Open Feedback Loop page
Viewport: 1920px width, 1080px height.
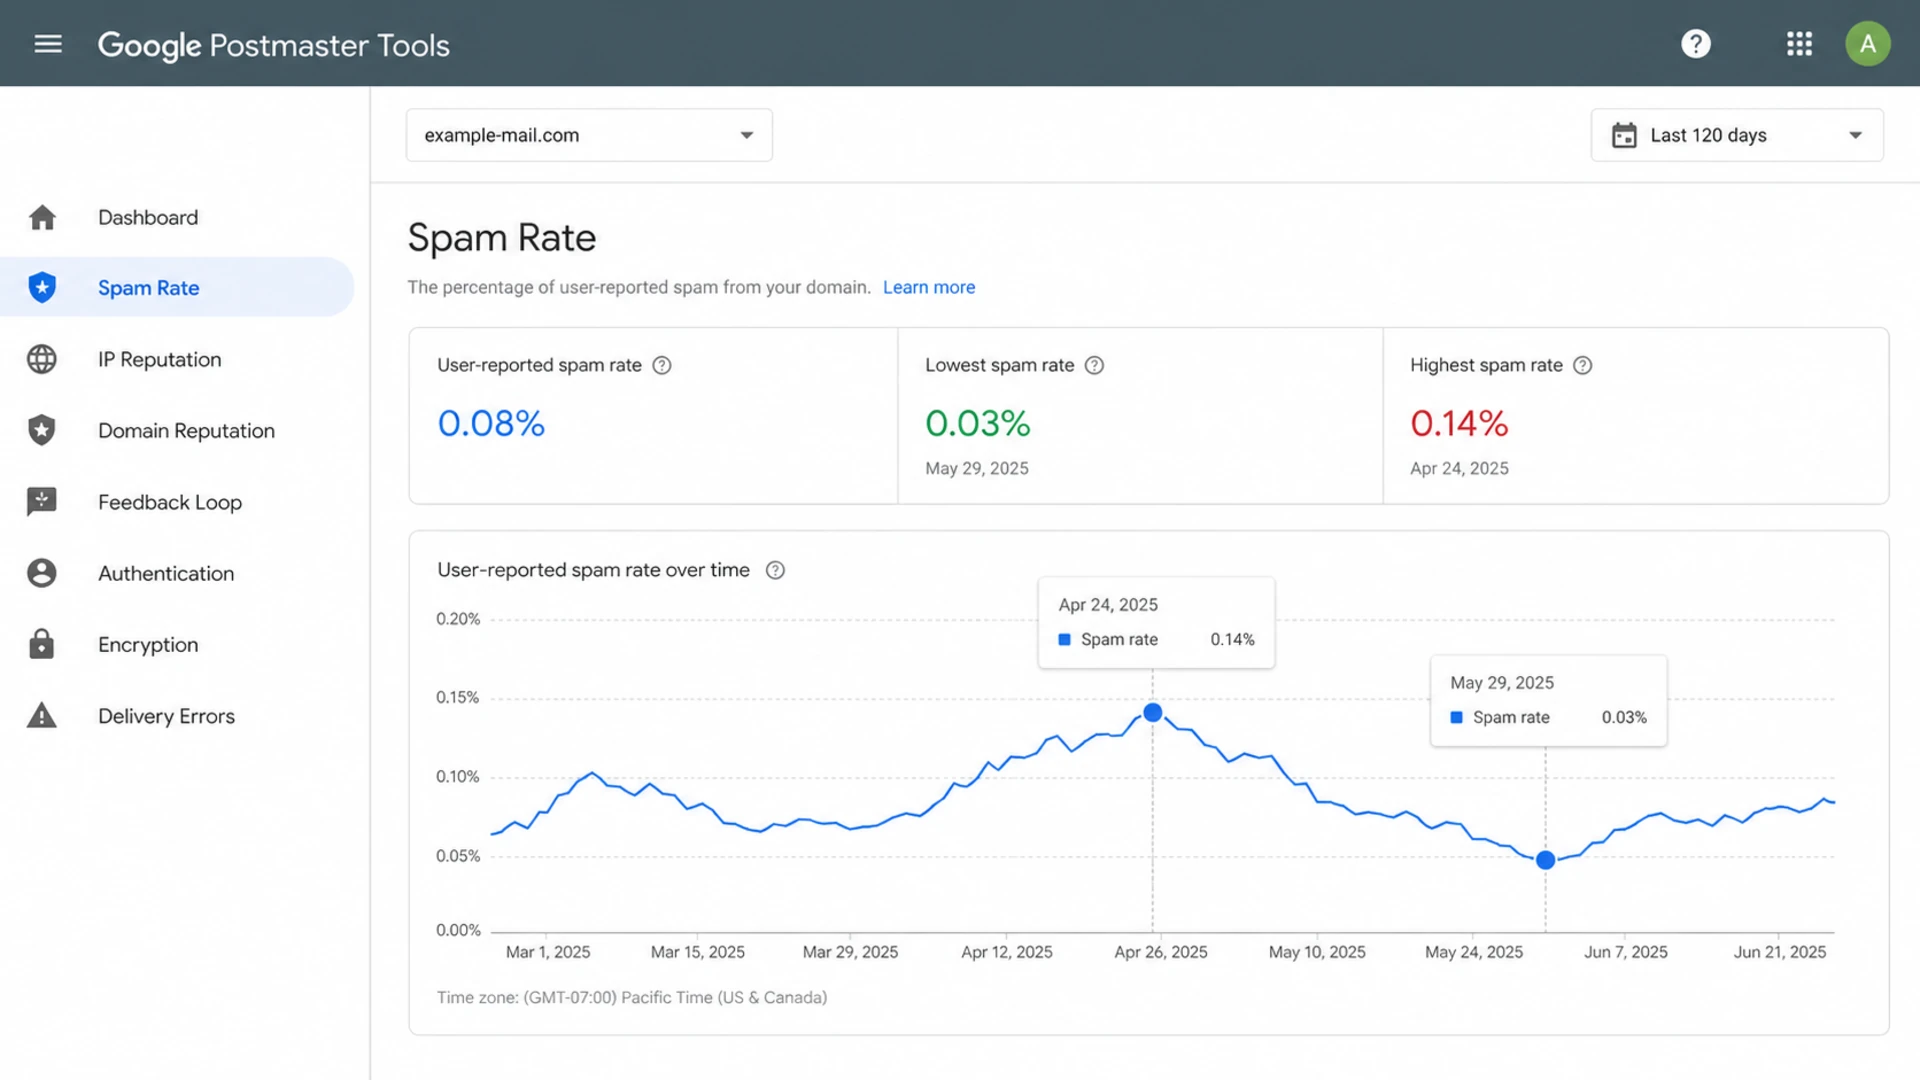point(178,502)
